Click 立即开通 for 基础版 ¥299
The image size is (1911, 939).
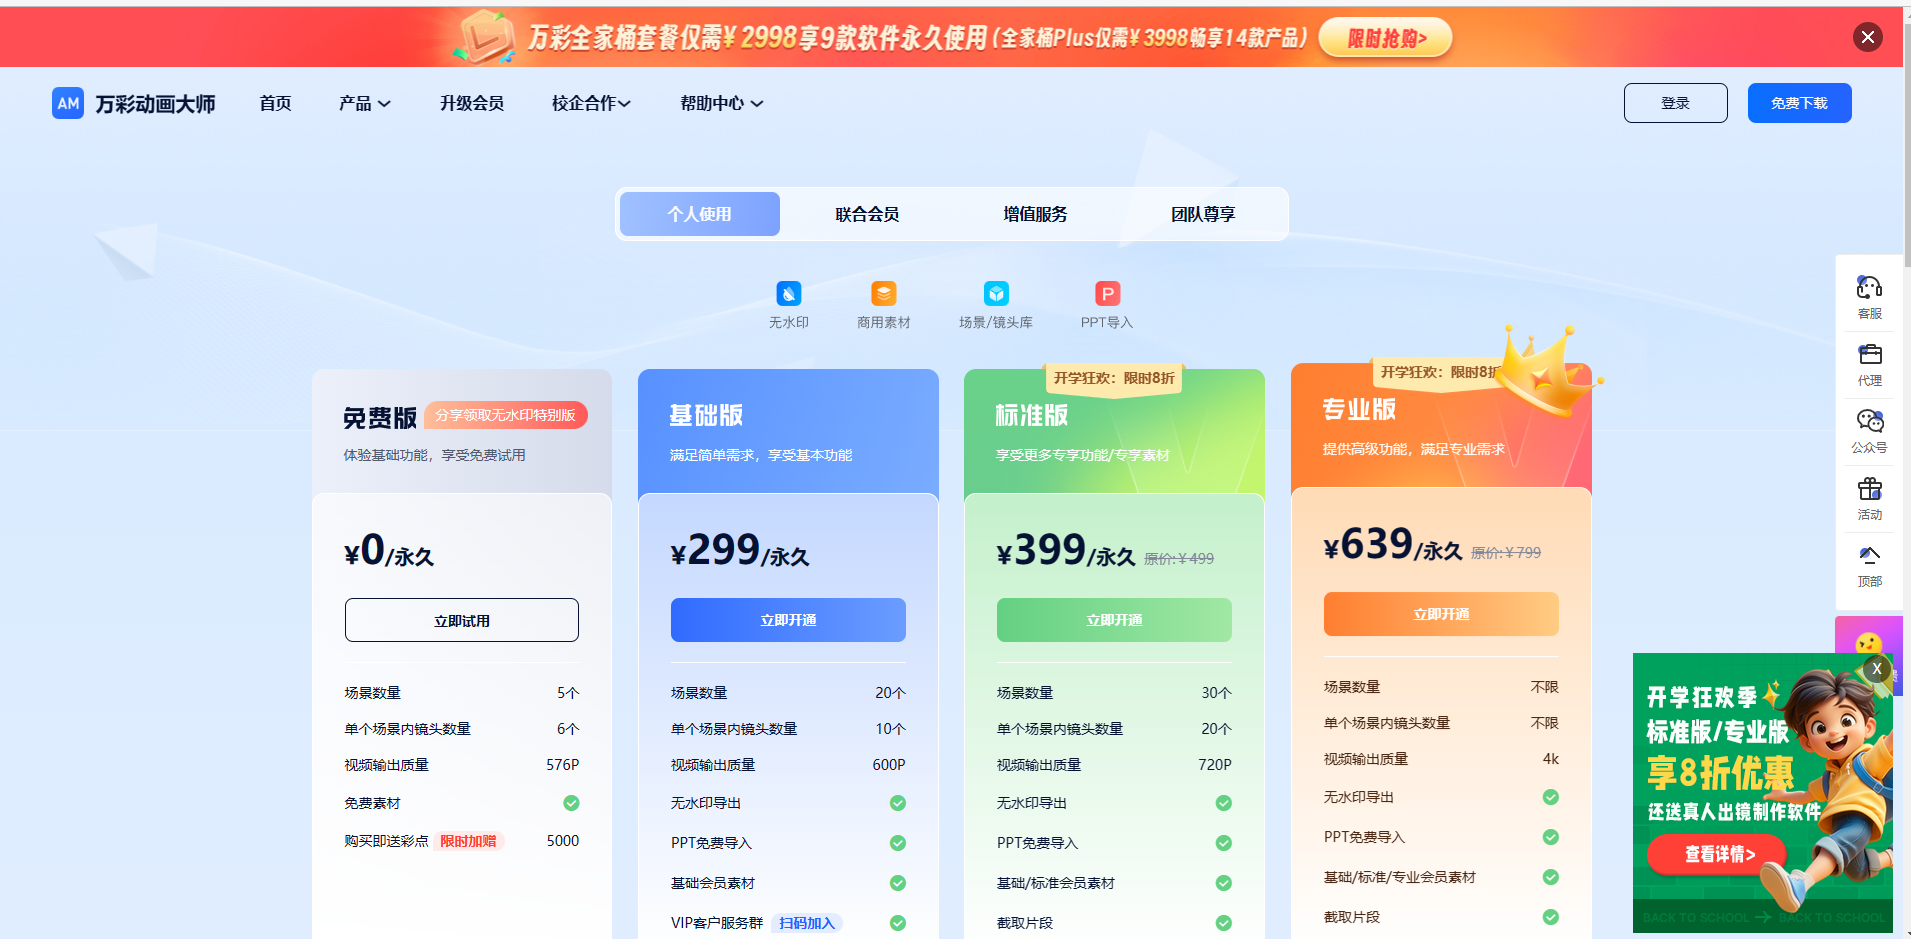(788, 620)
